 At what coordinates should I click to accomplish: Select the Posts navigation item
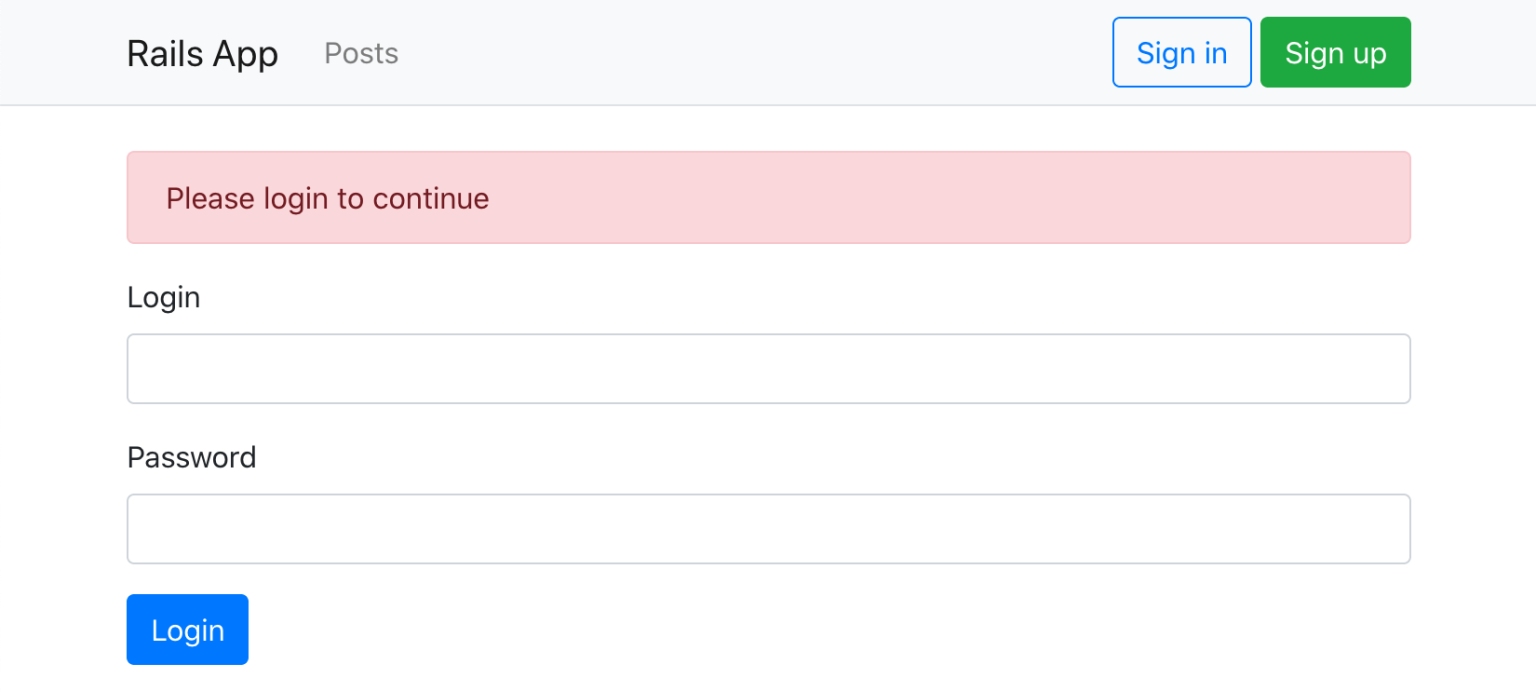pos(361,54)
